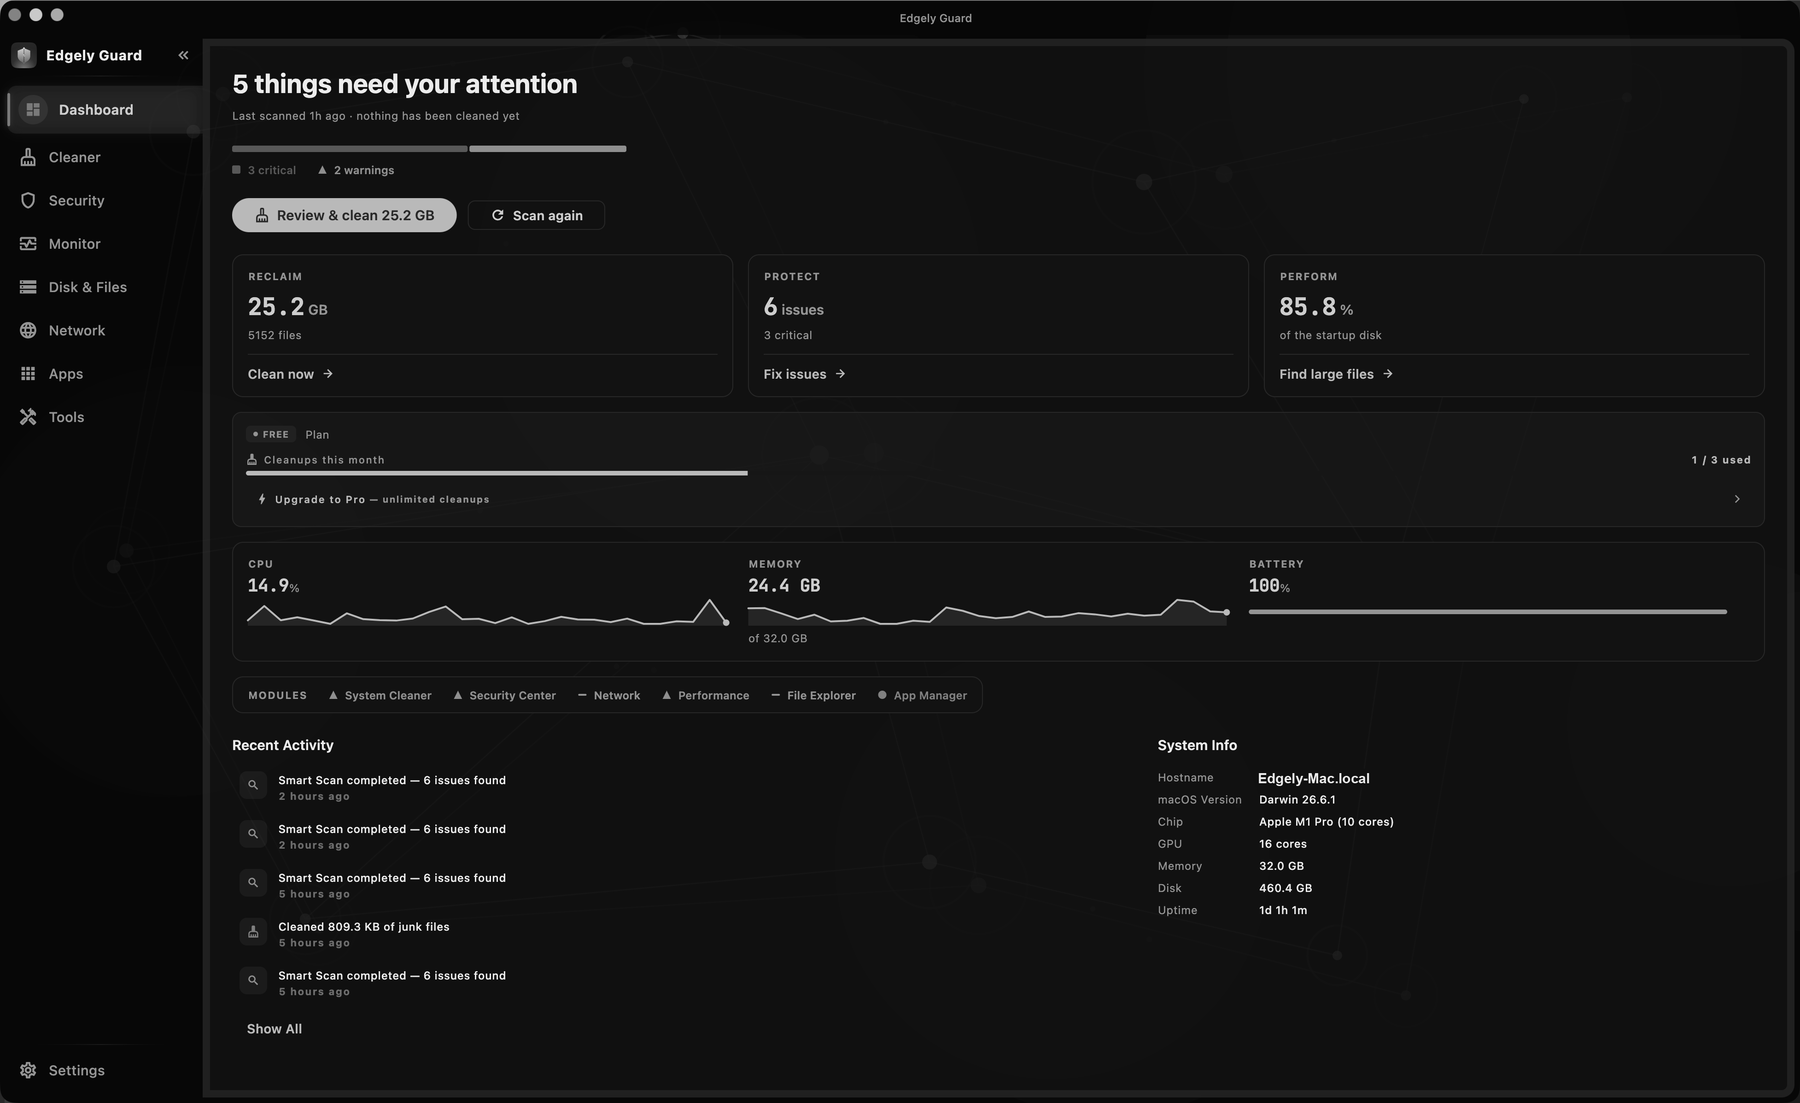Collapse the sidebar with the double chevron
1800x1103 pixels.
pyautogui.click(x=183, y=55)
